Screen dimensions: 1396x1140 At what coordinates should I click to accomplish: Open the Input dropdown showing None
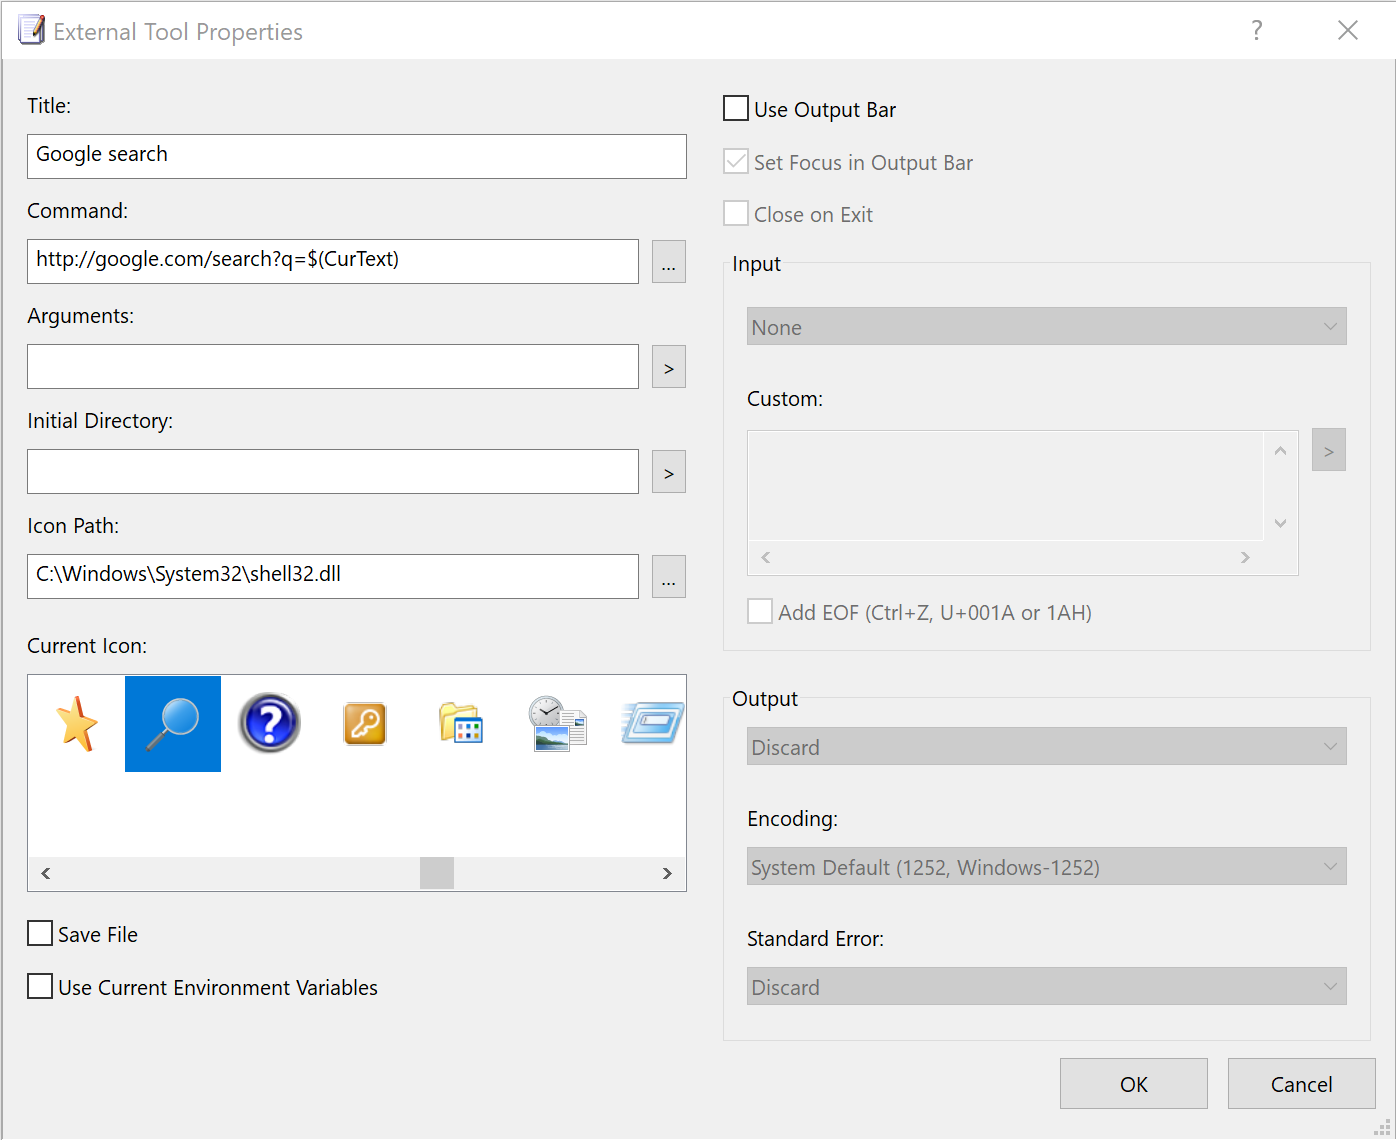coord(1046,326)
